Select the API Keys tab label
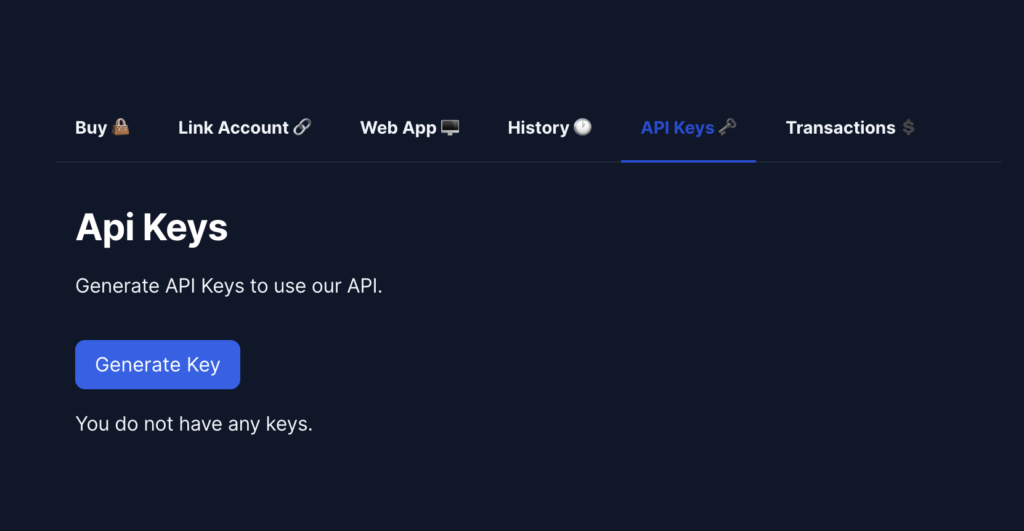This screenshot has width=1024, height=531. [677, 127]
